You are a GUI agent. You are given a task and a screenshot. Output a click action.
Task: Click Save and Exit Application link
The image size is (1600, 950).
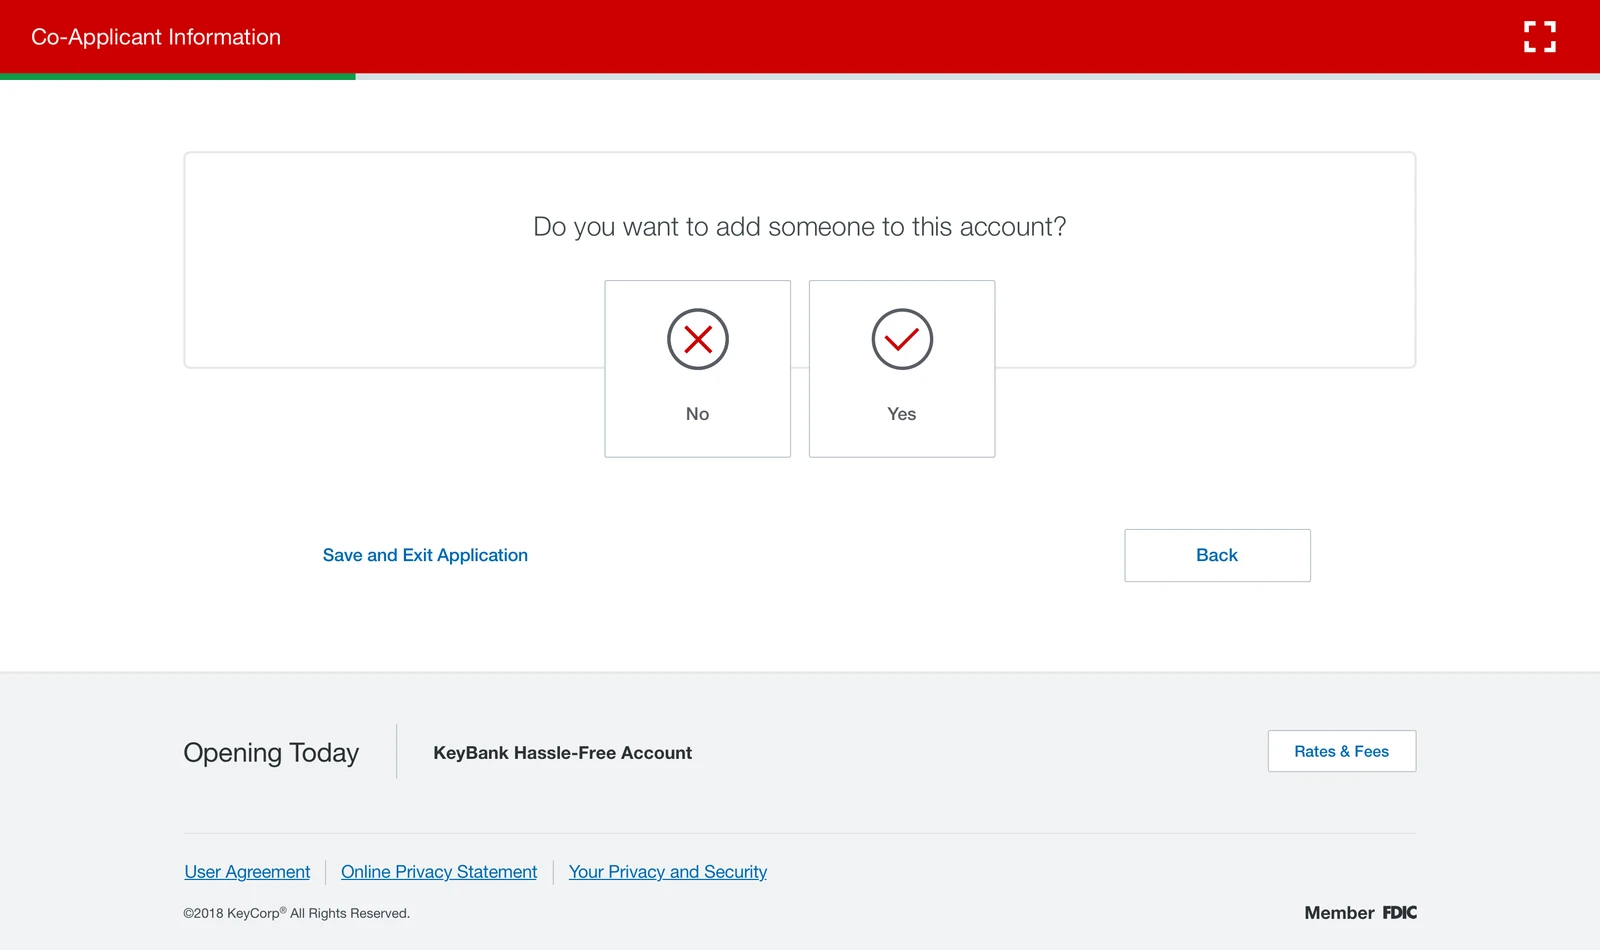click(425, 555)
